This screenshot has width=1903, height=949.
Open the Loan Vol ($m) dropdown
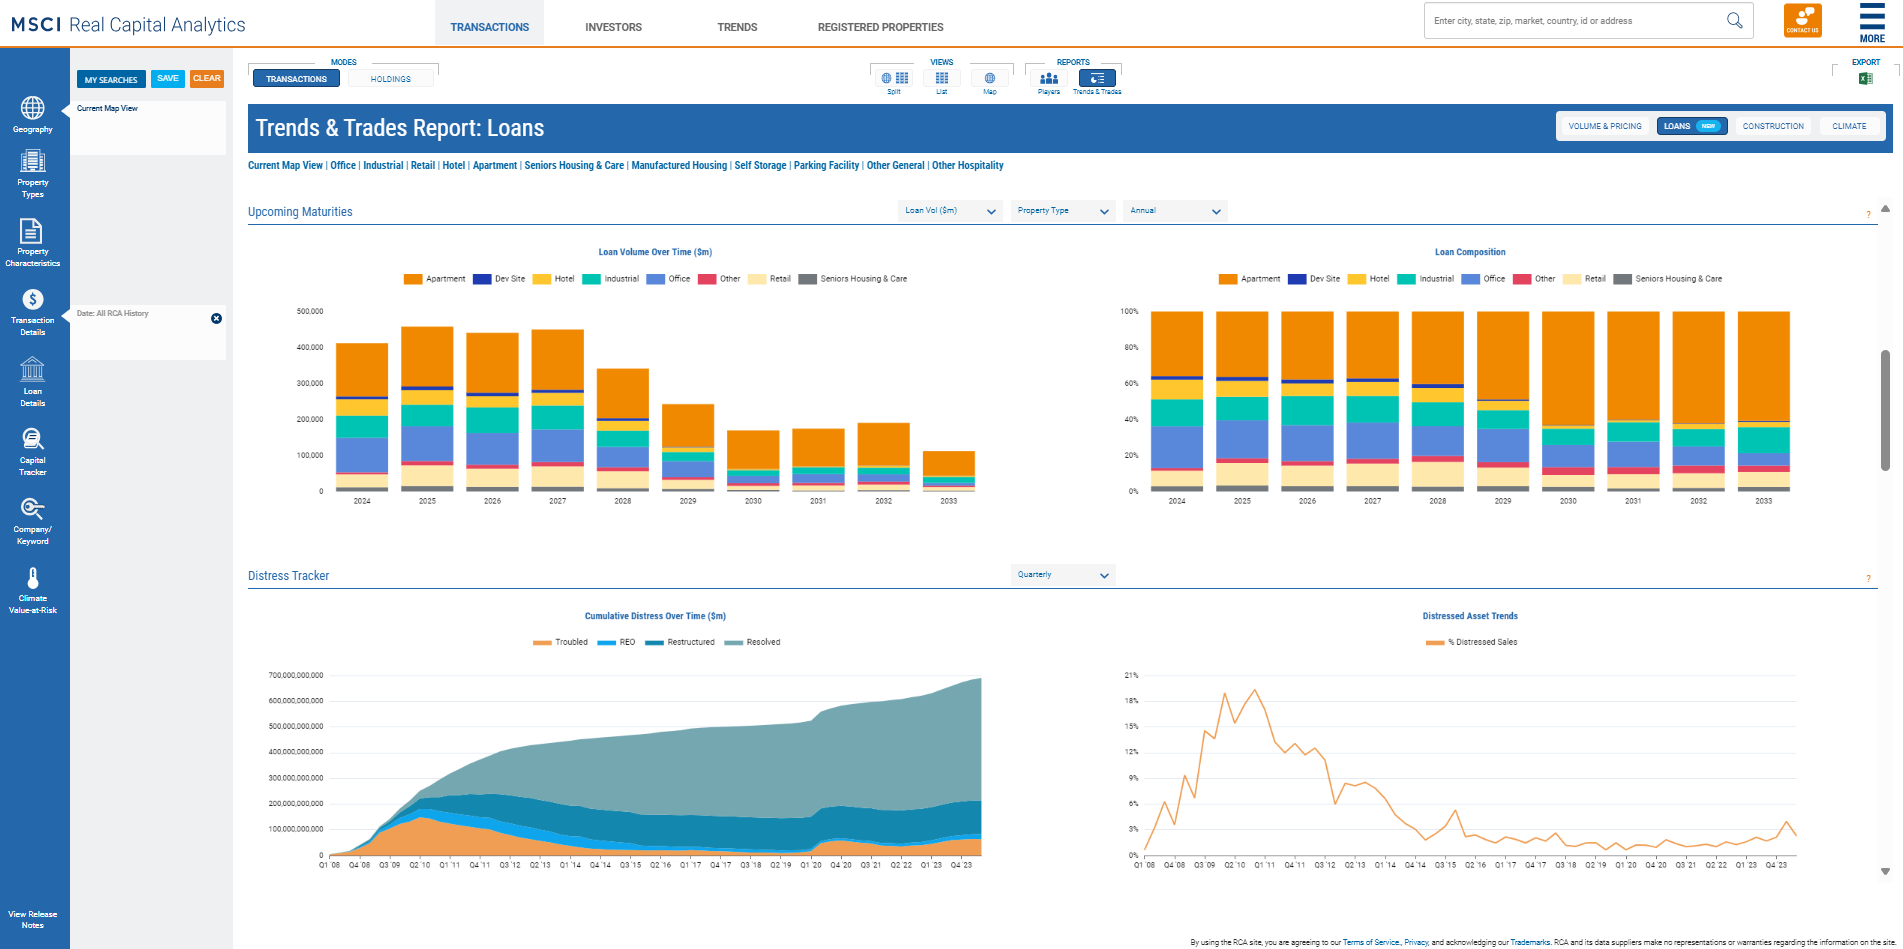pyautogui.click(x=948, y=210)
